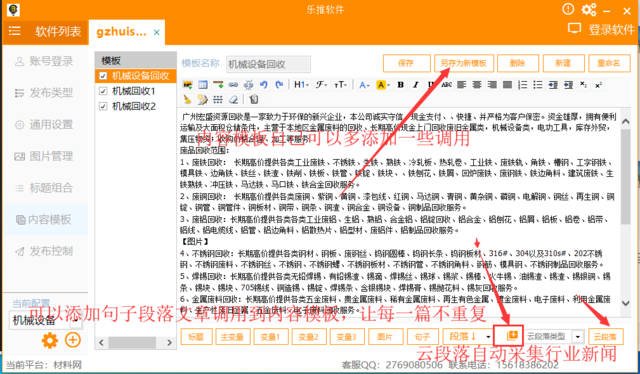Click the 新建 new template button
The width and height of the screenshot is (640, 374).
click(x=563, y=63)
